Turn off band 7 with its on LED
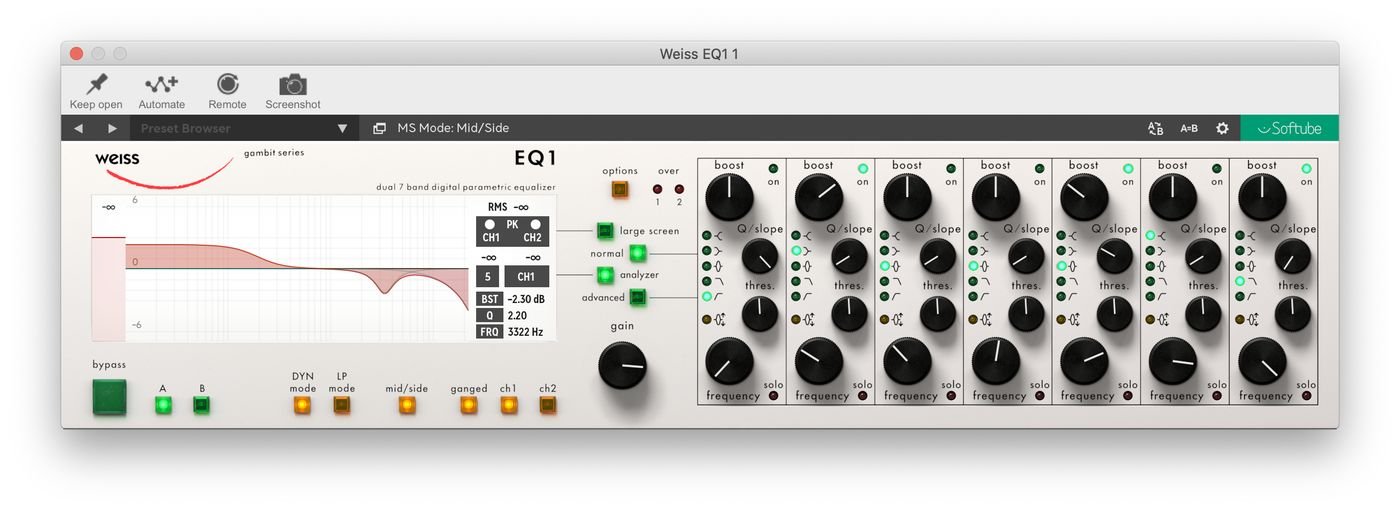The image size is (1400, 510). pyautogui.click(x=1306, y=168)
